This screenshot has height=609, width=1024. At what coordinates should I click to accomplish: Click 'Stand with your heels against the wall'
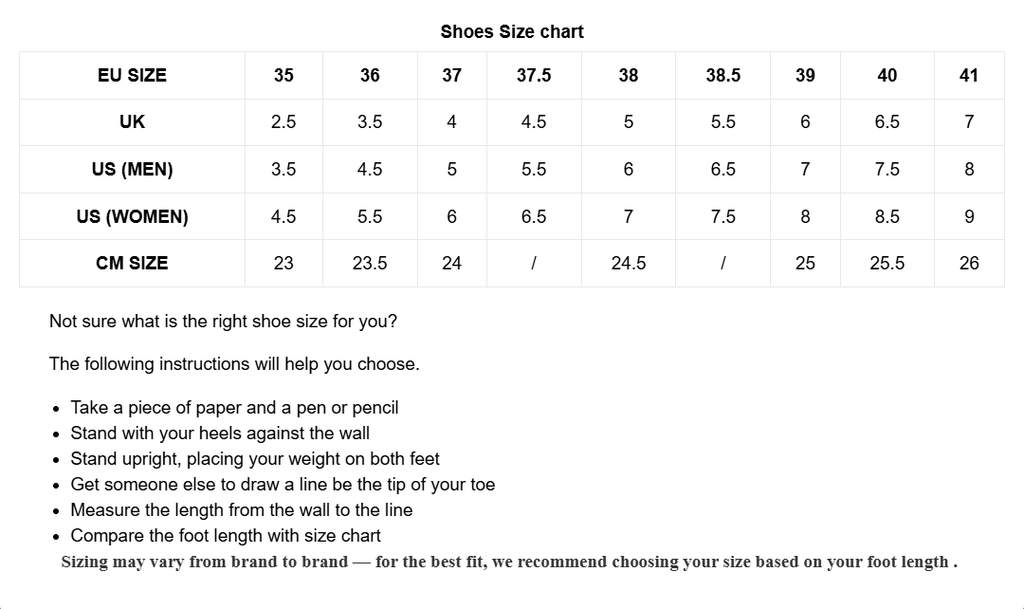coord(220,433)
